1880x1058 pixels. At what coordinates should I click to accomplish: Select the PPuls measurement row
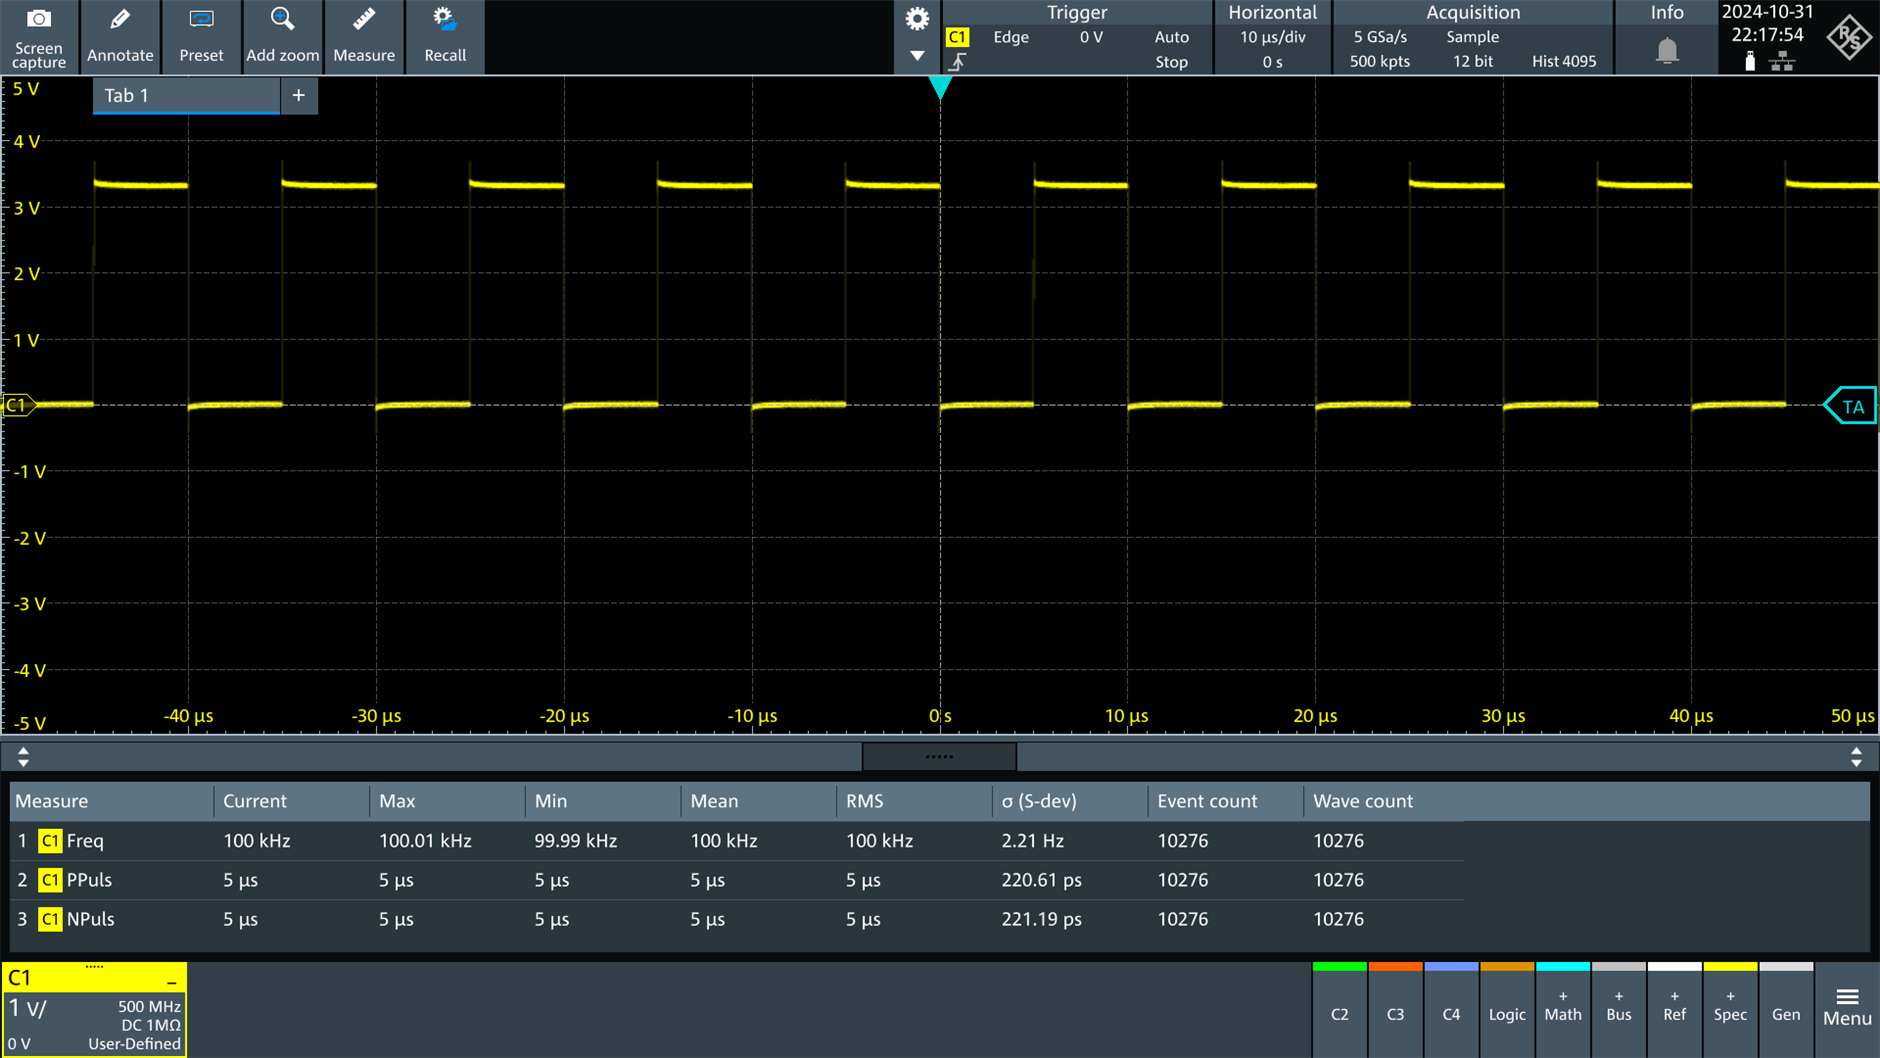pos(737,880)
